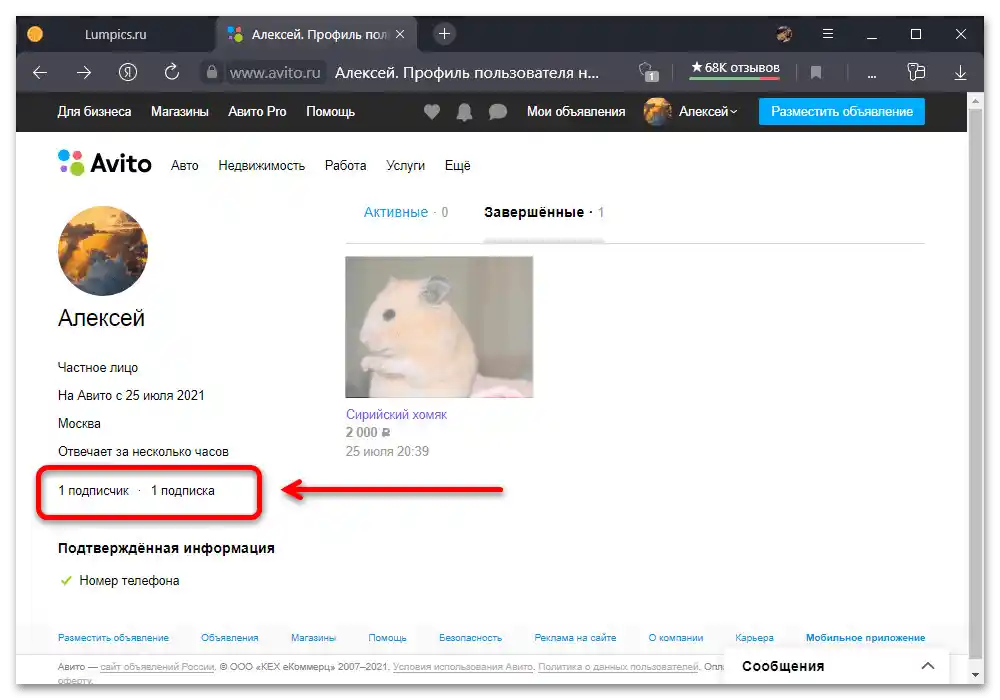The height and width of the screenshot is (700, 1000).
Task: Open Yandex home via the Я icon
Action: click(128, 72)
